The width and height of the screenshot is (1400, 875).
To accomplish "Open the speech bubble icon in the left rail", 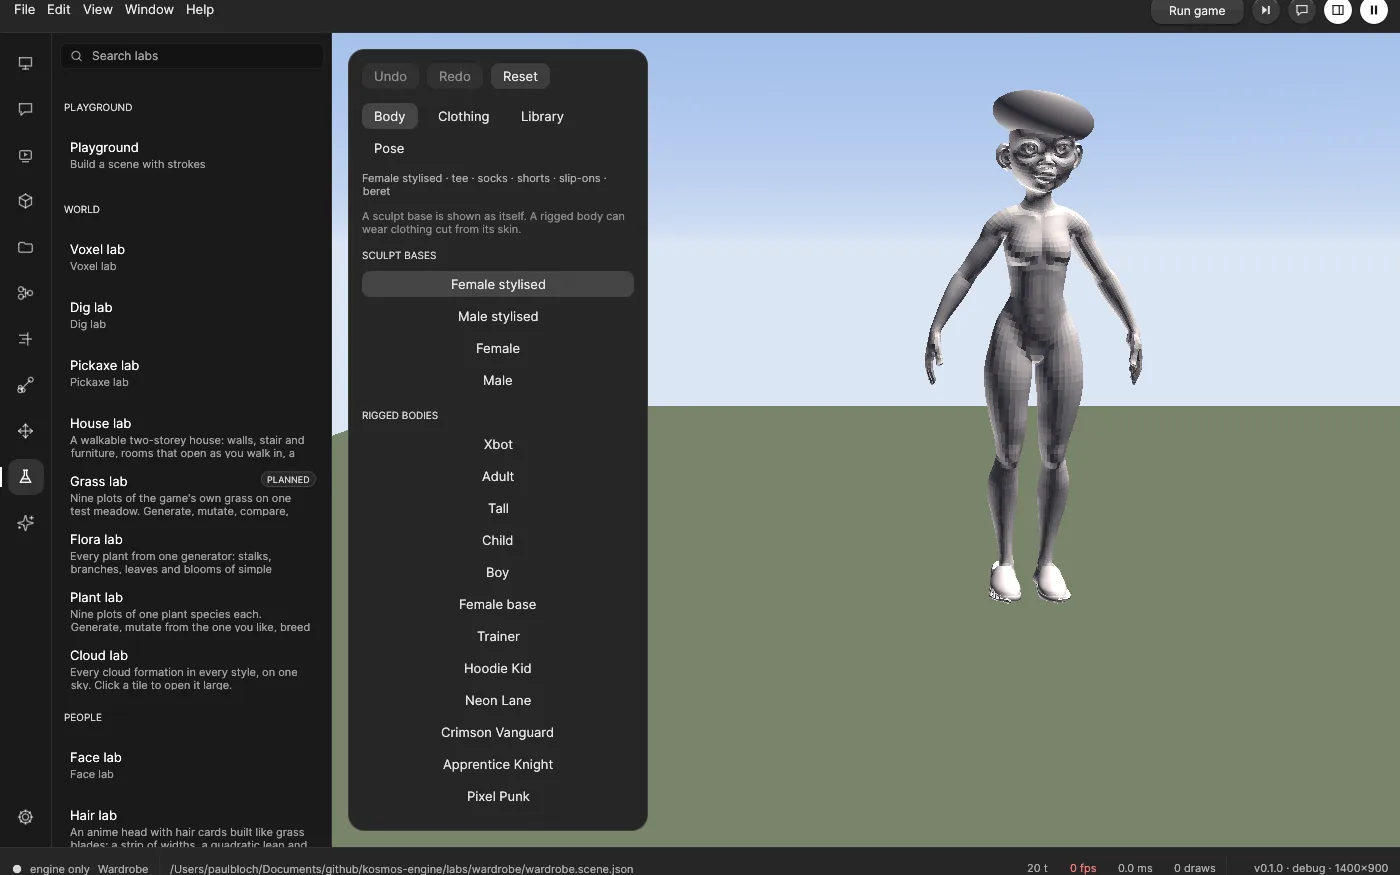I will (x=26, y=109).
